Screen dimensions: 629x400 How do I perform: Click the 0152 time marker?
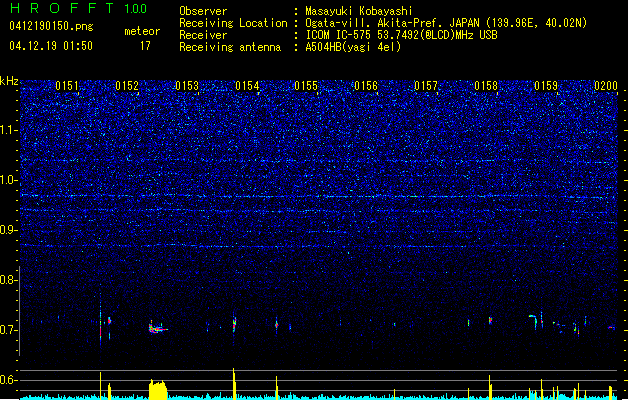[127, 86]
